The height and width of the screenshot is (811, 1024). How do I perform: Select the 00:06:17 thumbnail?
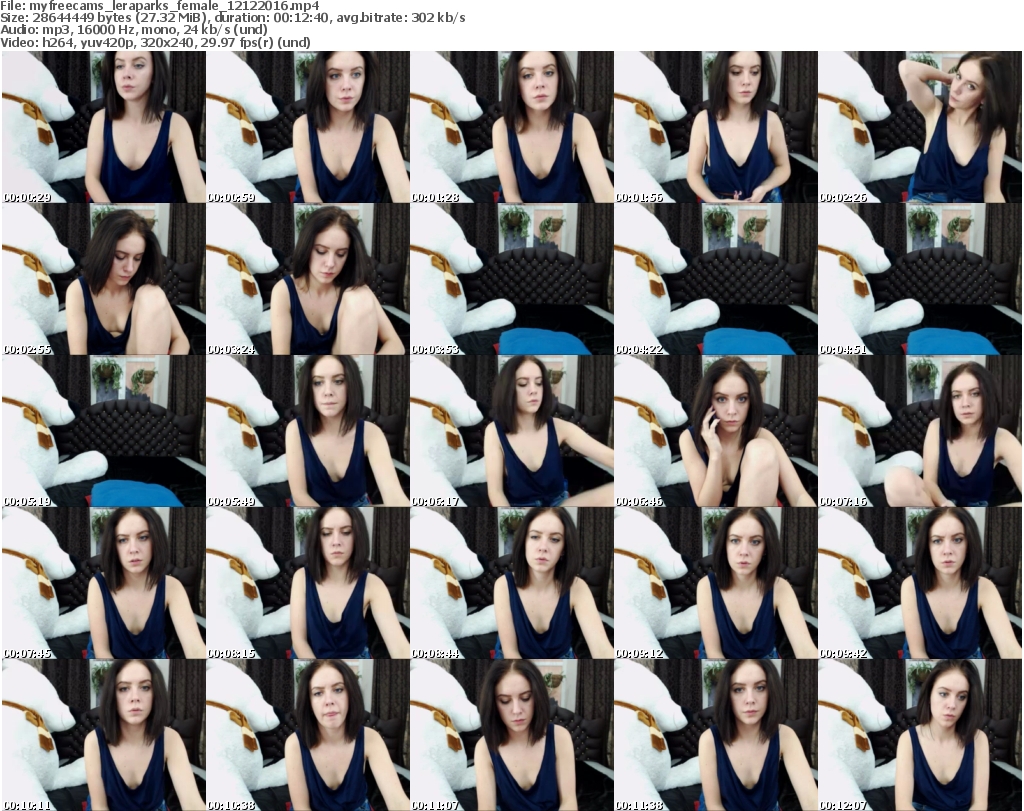tap(512, 431)
